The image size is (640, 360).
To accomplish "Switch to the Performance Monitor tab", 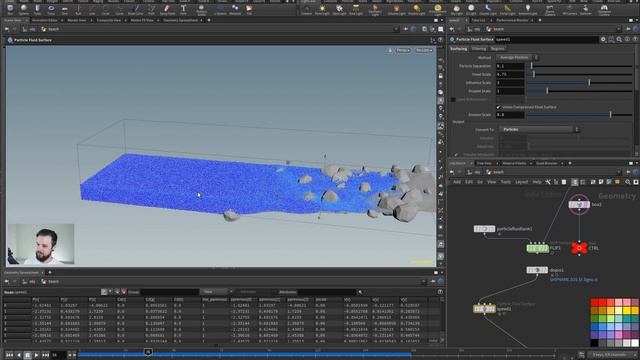I will (512, 20).
